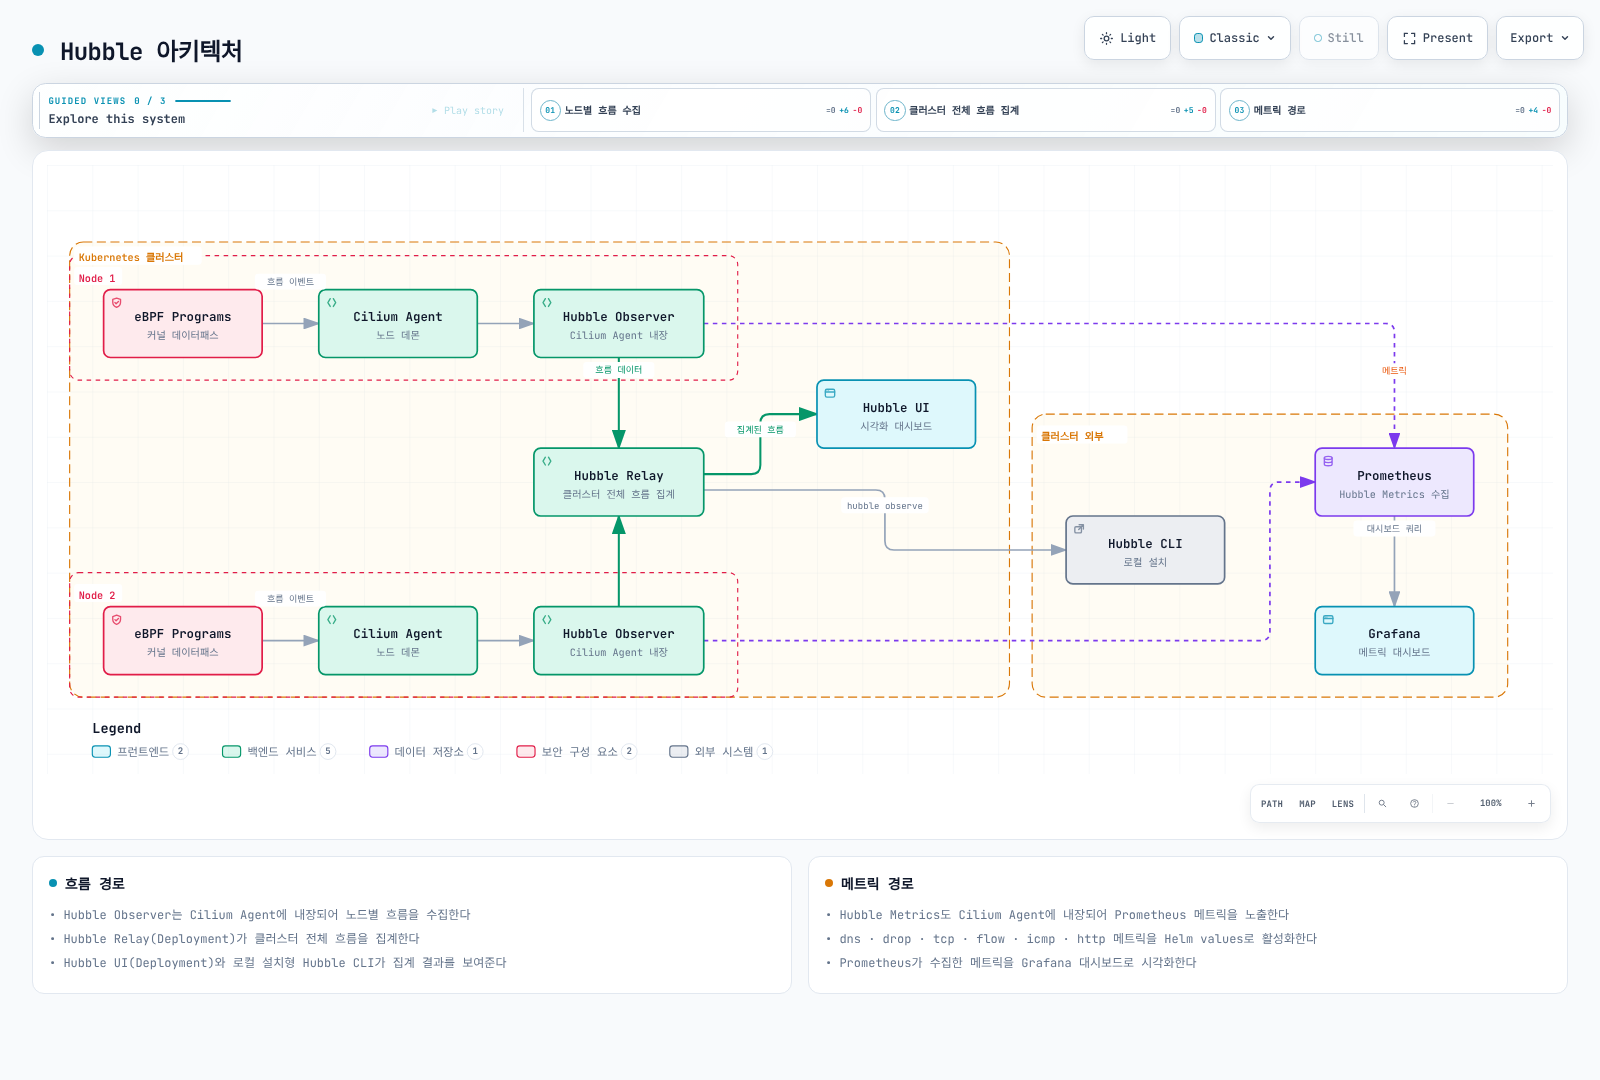Toggle the Light theme button

[x=1127, y=38]
